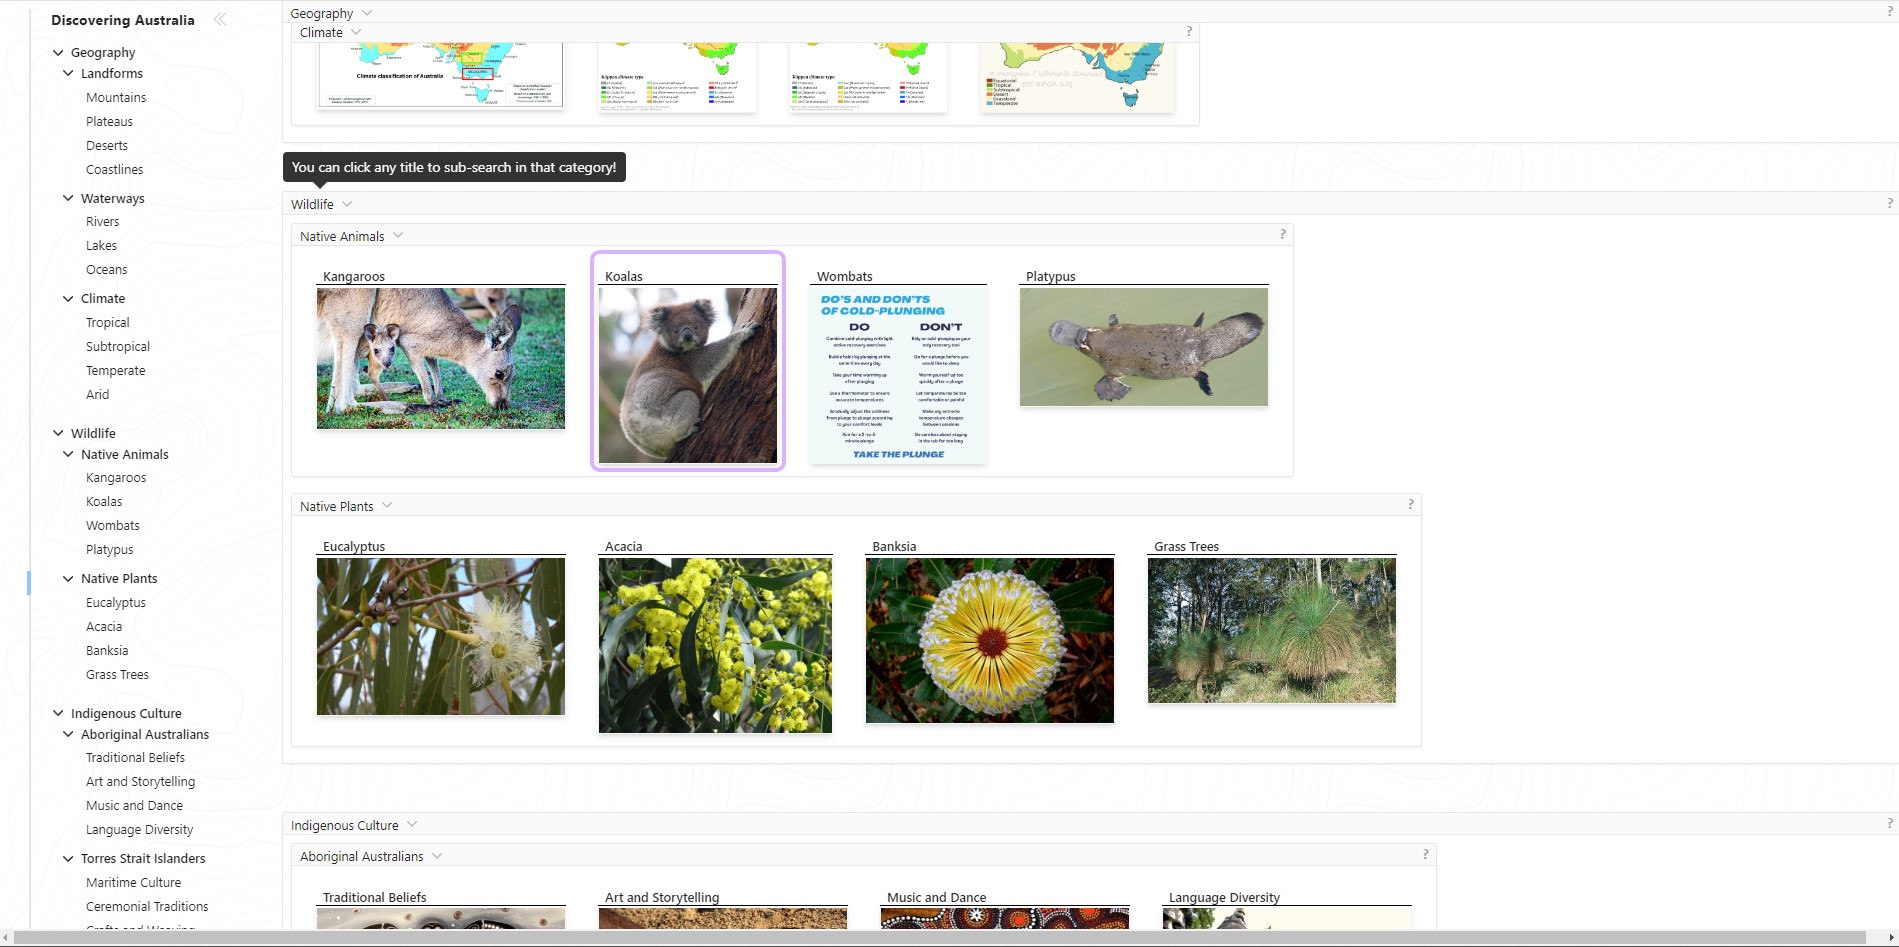The width and height of the screenshot is (1899, 947).
Task: Click the Wombats card title in Native Animals
Action: (x=845, y=276)
